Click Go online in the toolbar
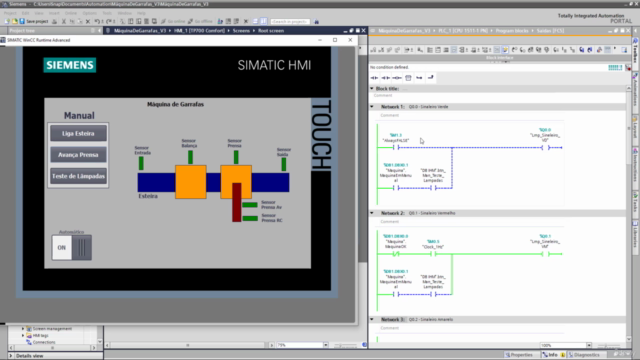640x360 pixels. [x=173, y=21]
